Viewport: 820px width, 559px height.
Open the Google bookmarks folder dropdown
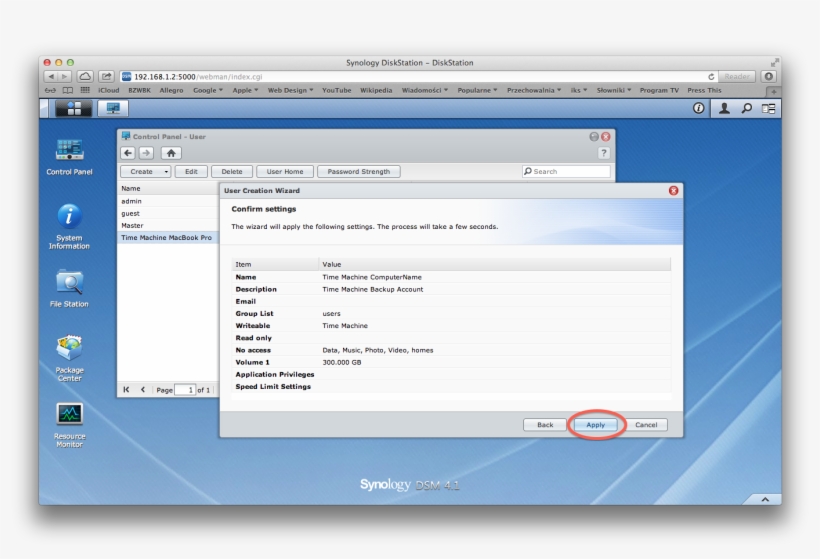click(206, 90)
